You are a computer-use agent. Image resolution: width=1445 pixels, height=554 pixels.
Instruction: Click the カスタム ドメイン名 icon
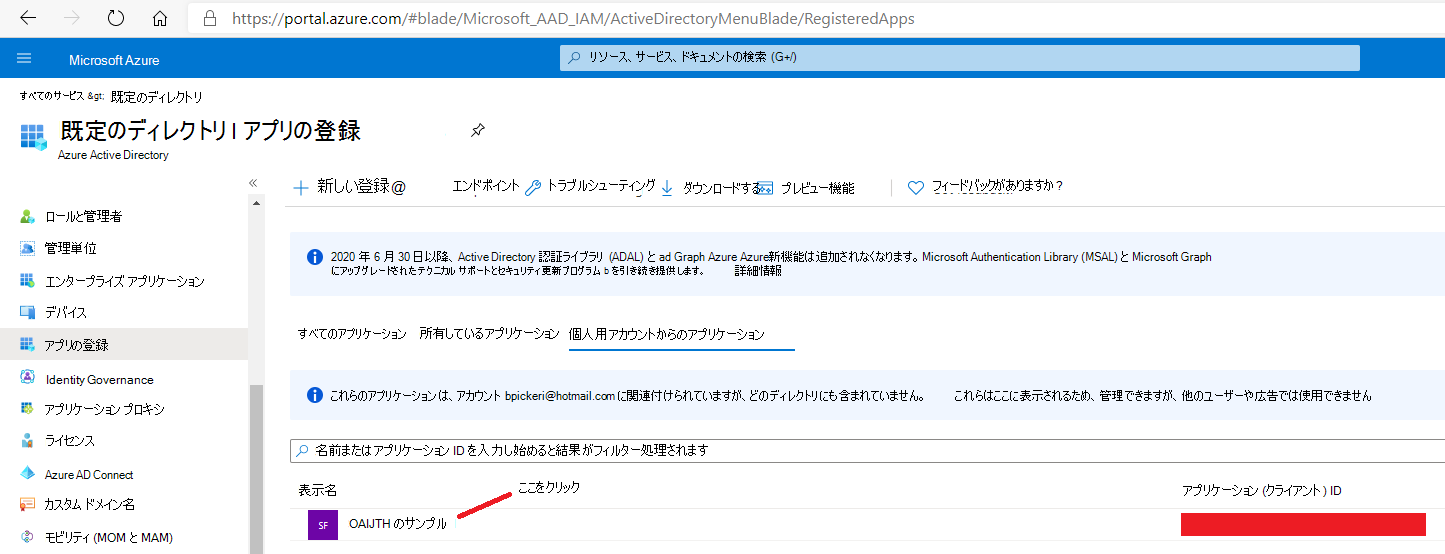coord(27,504)
